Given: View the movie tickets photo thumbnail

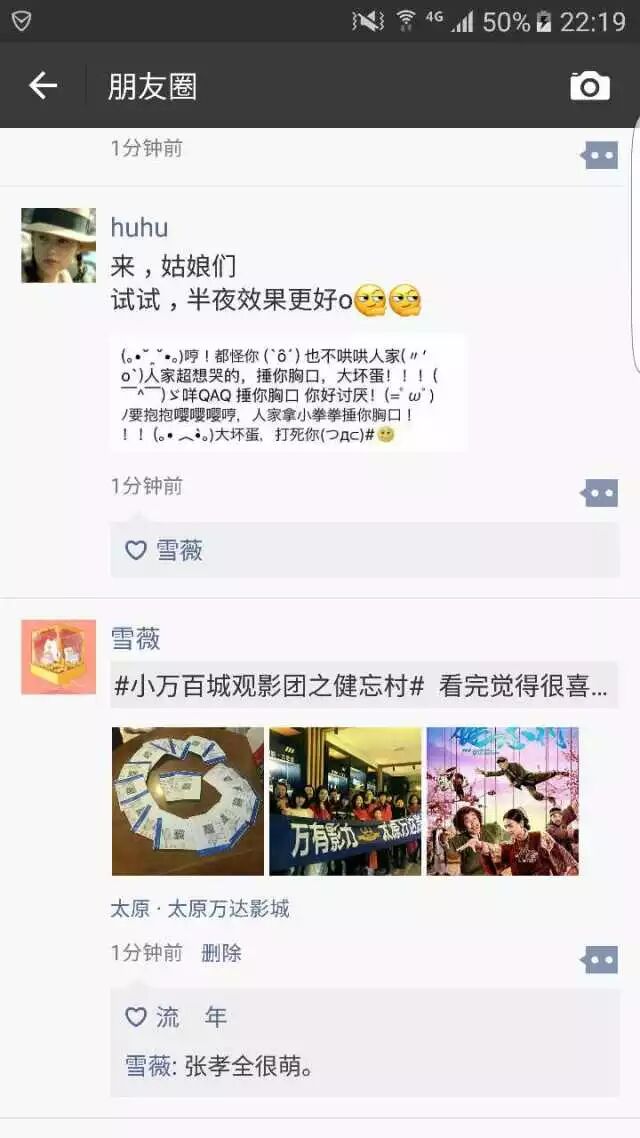Looking at the screenshot, I should pyautogui.click(x=188, y=801).
